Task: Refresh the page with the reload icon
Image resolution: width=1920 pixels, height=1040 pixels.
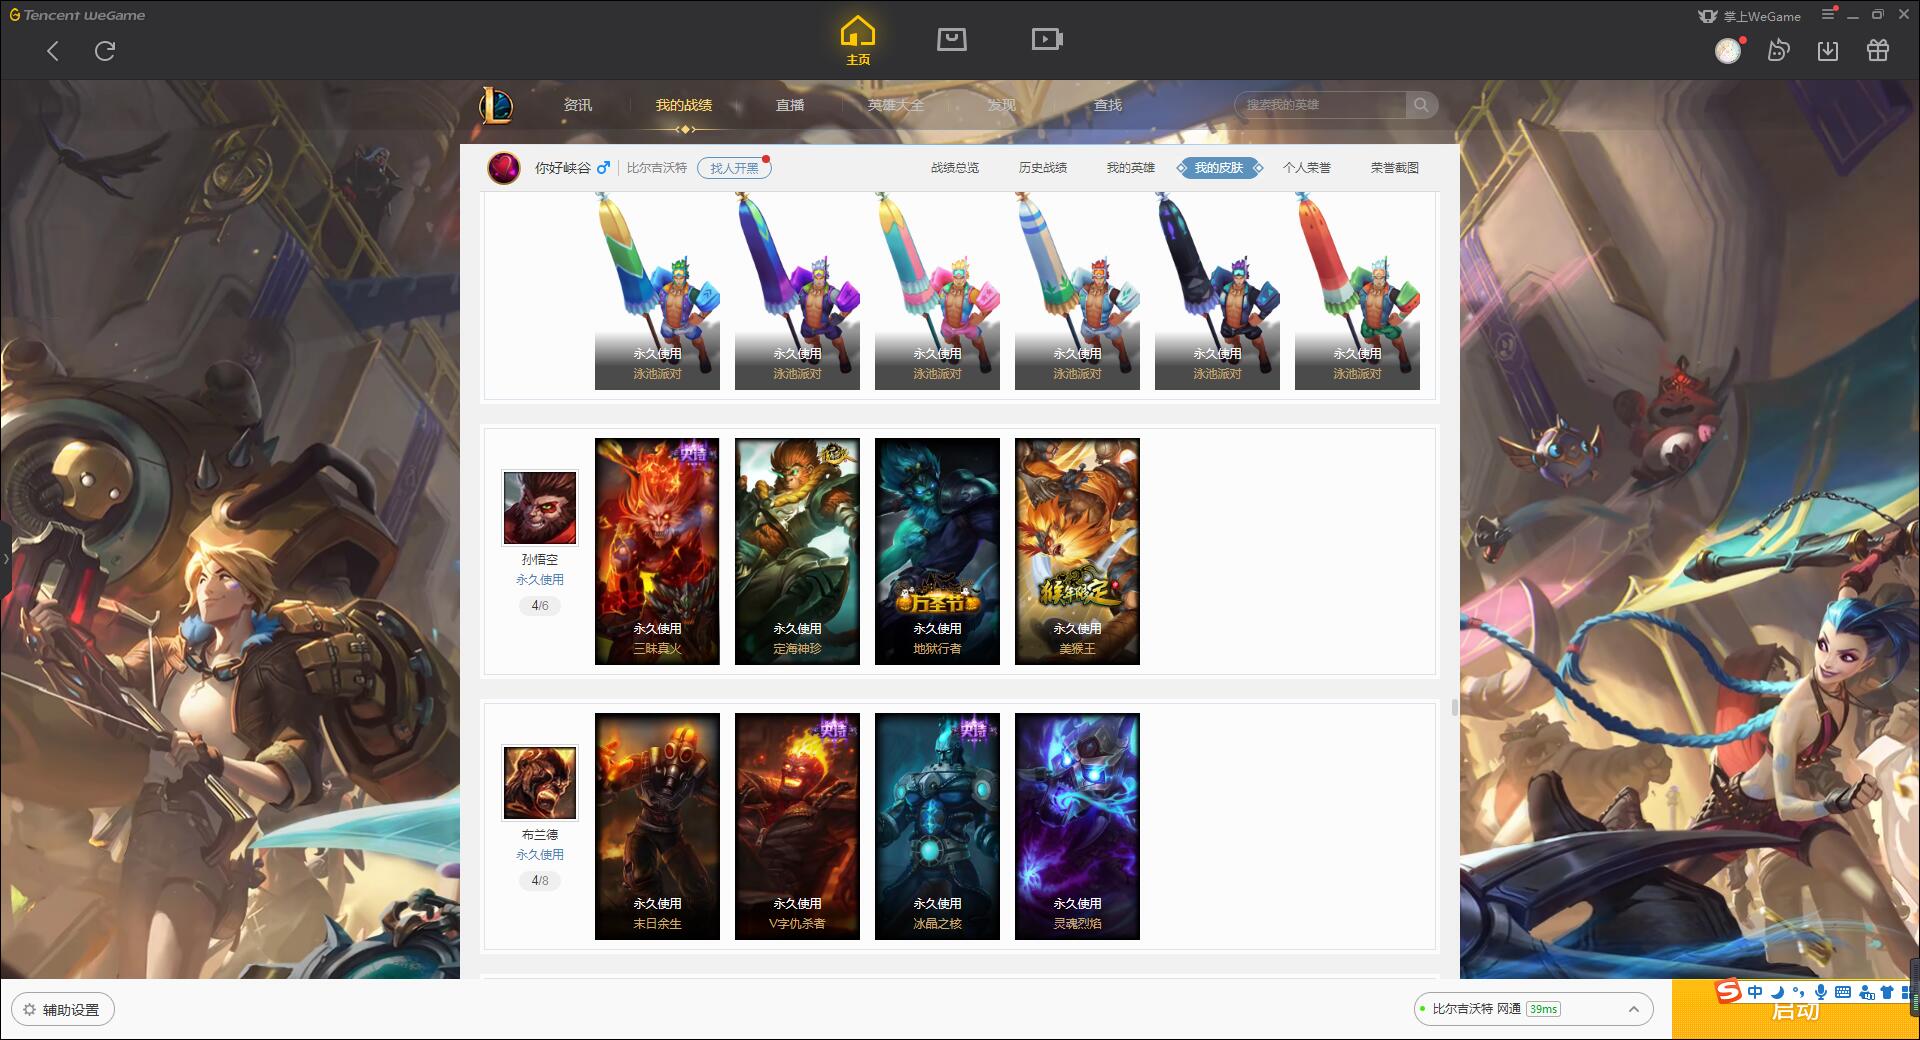Action: [x=104, y=51]
